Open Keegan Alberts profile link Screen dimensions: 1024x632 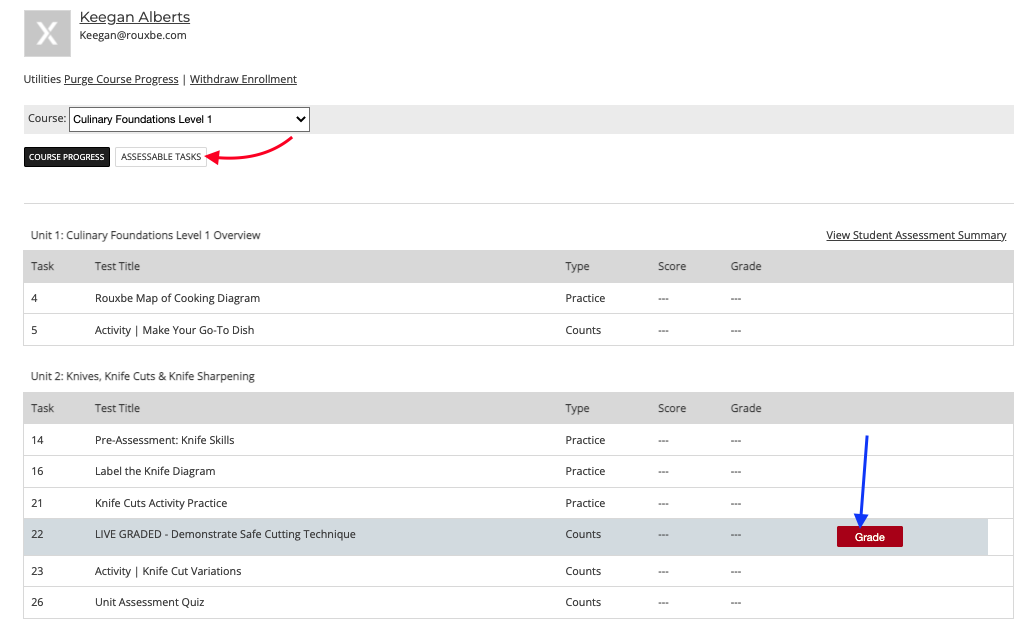(135, 17)
